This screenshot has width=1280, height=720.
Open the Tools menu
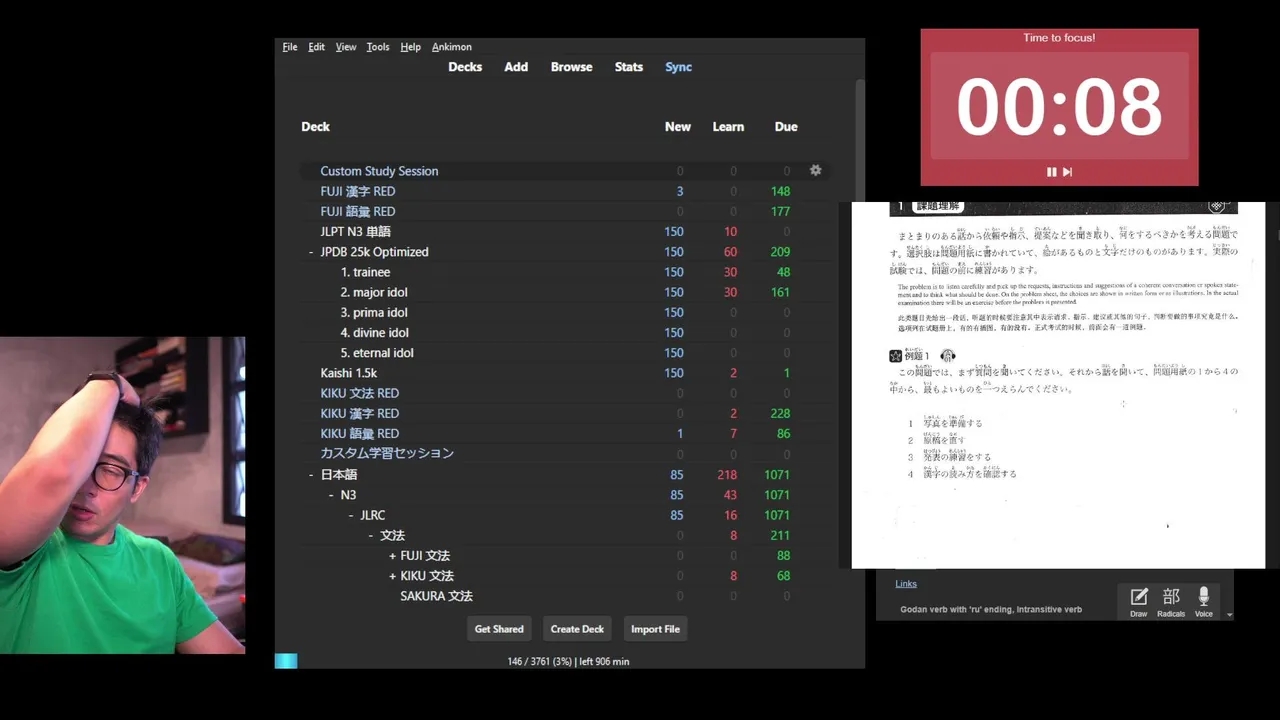tap(378, 47)
